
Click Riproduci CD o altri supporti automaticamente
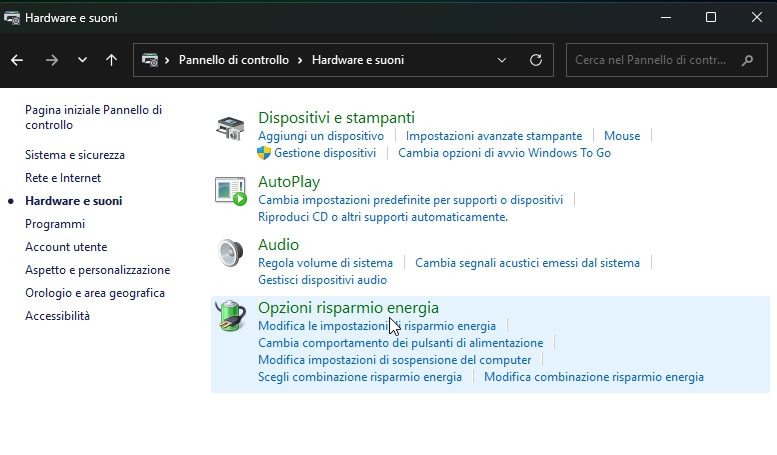point(383,217)
